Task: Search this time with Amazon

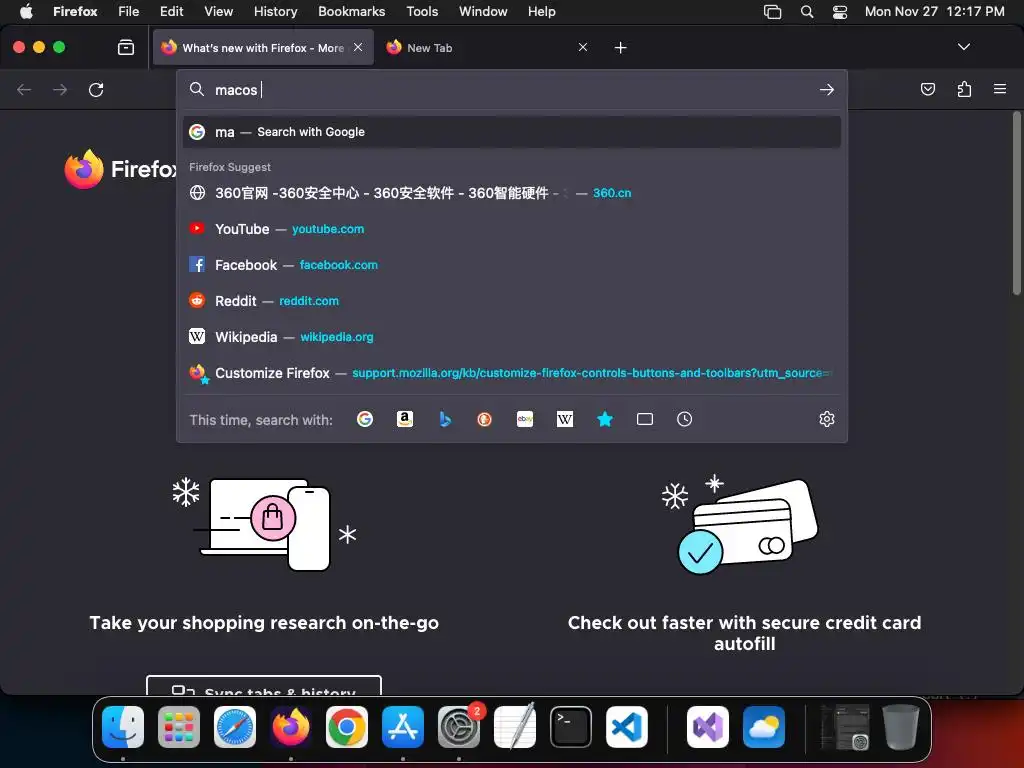Action: coord(405,419)
